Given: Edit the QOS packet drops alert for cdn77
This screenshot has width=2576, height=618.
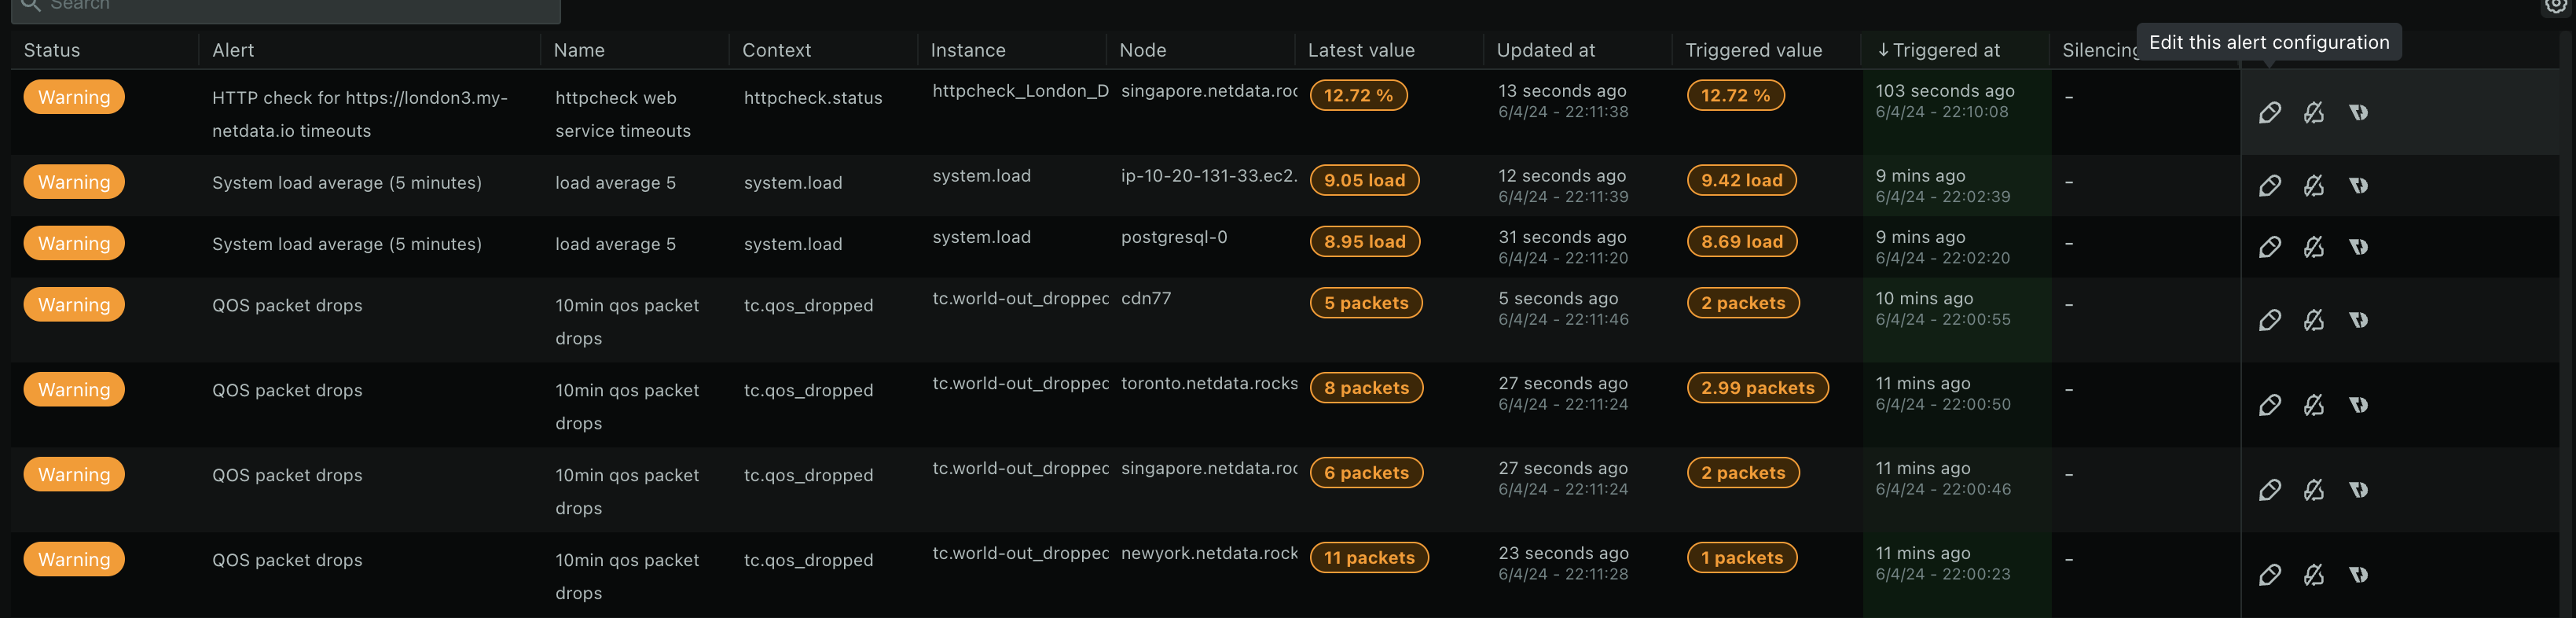Looking at the screenshot, I should click(x=2269, y=320).
